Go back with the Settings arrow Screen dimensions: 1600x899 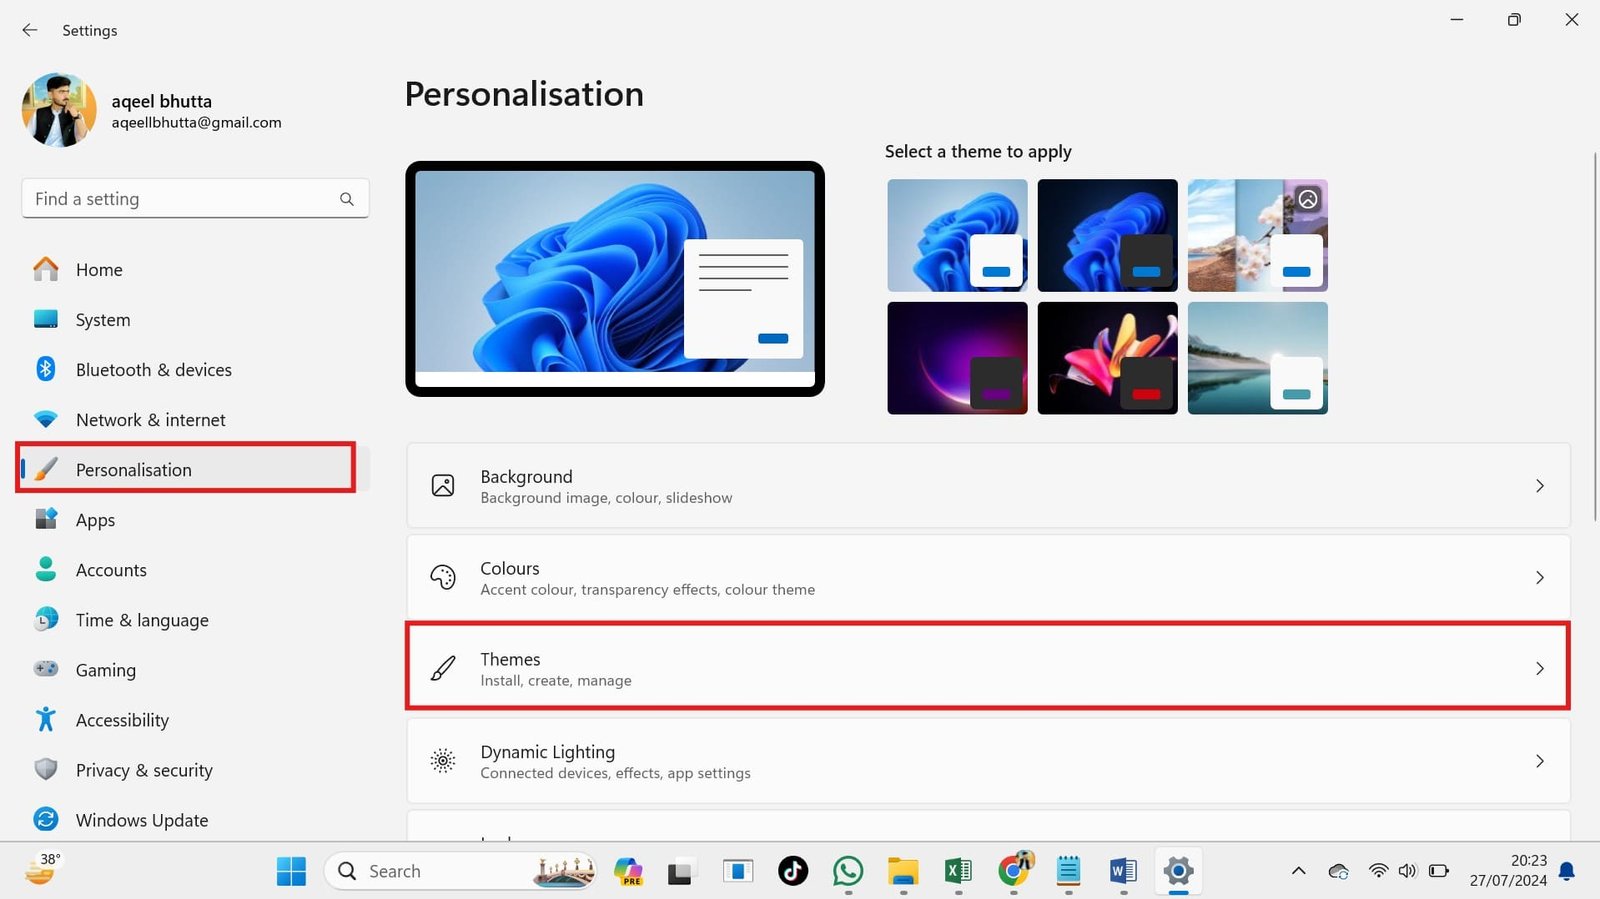pos(30,30)
